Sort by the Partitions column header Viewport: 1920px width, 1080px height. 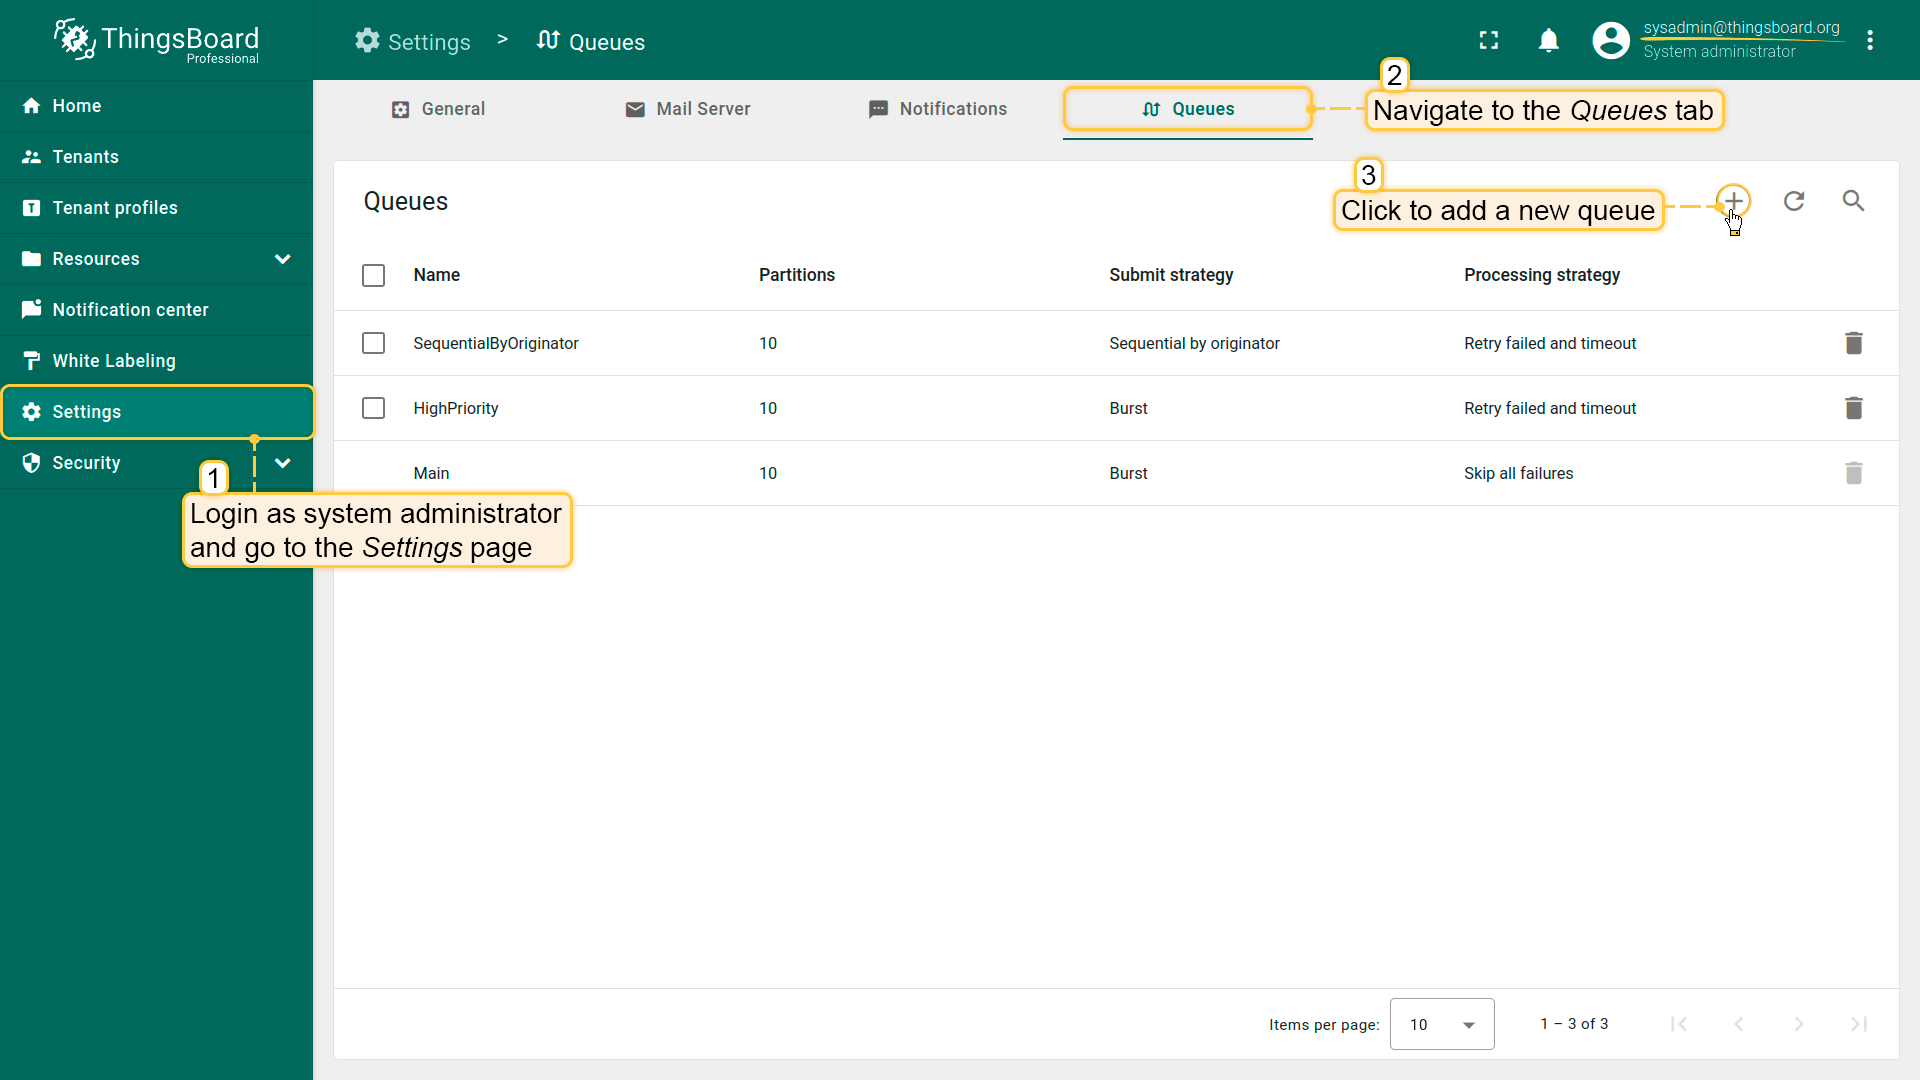click(x=796, y=275)
